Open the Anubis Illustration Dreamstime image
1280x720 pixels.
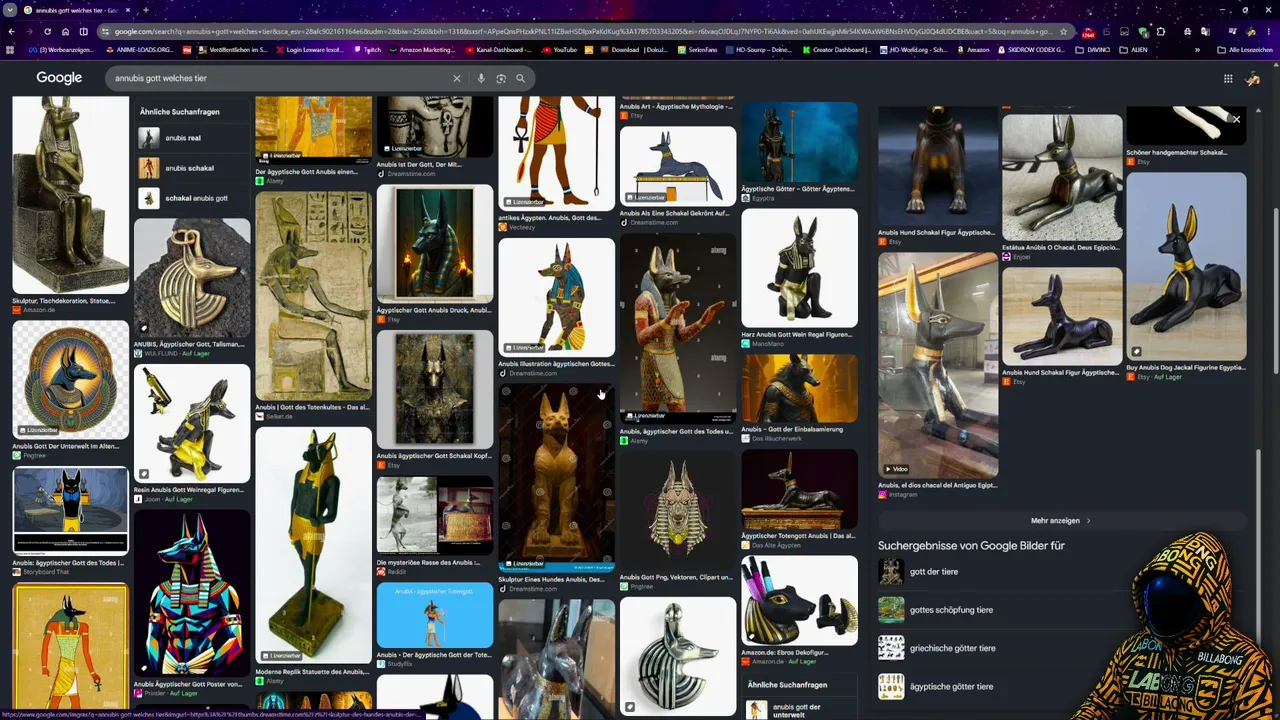click(x=556, y=297)
